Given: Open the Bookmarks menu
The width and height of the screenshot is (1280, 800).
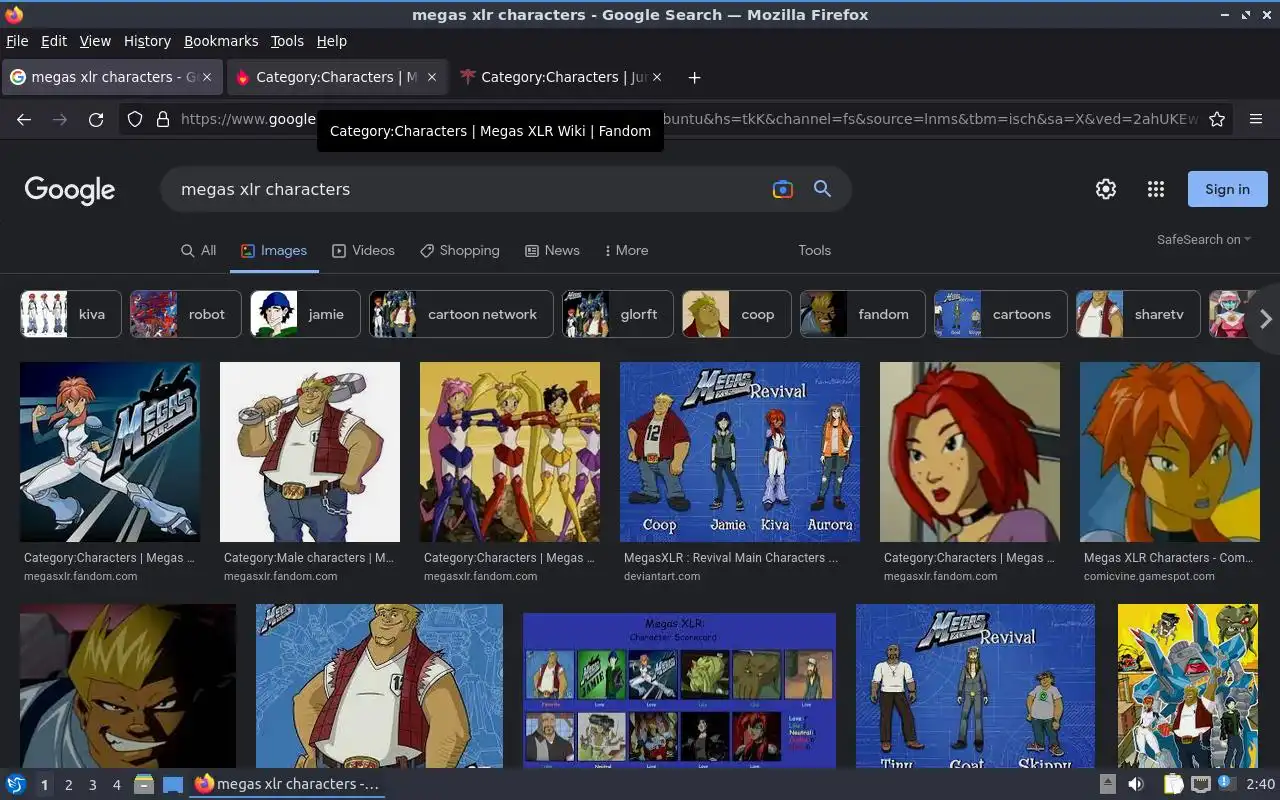Looking at the screenshot, I should coord(221,41).
